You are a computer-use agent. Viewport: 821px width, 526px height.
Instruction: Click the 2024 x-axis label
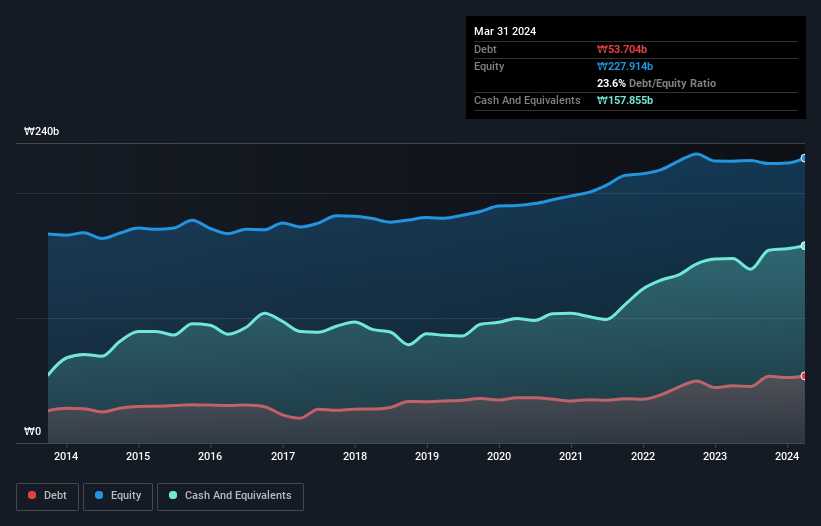tap(787, 456)
